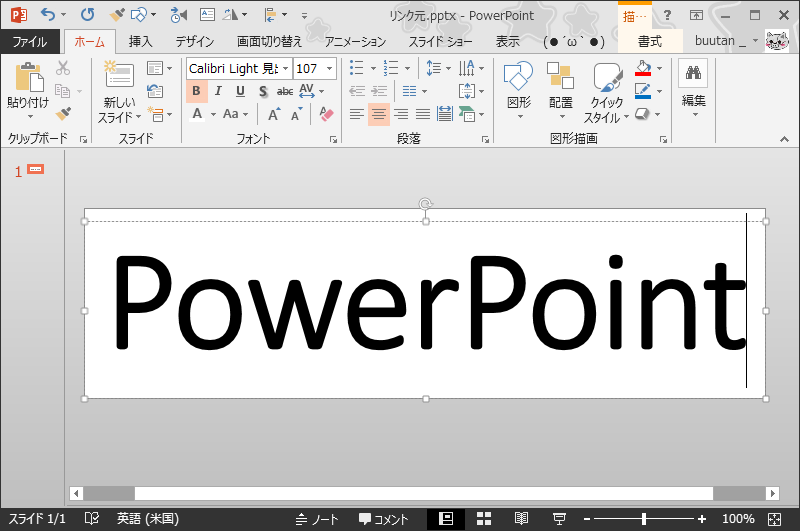
Task: Click the Quick Styles icon
Action: coord(607,77)
